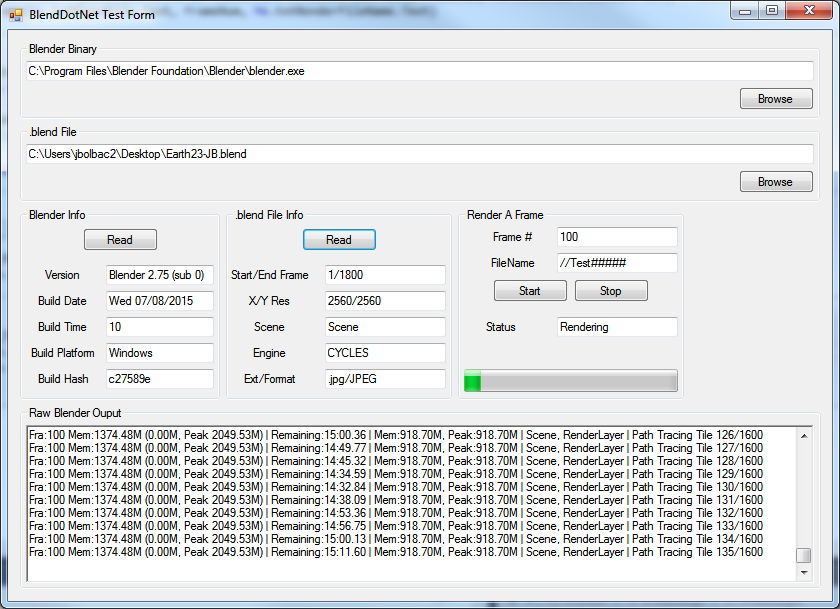Viewport: 840px width, 609px height.
Task: Minimize the BlendDotNet Test Form window
Action: tap(745, 11)
